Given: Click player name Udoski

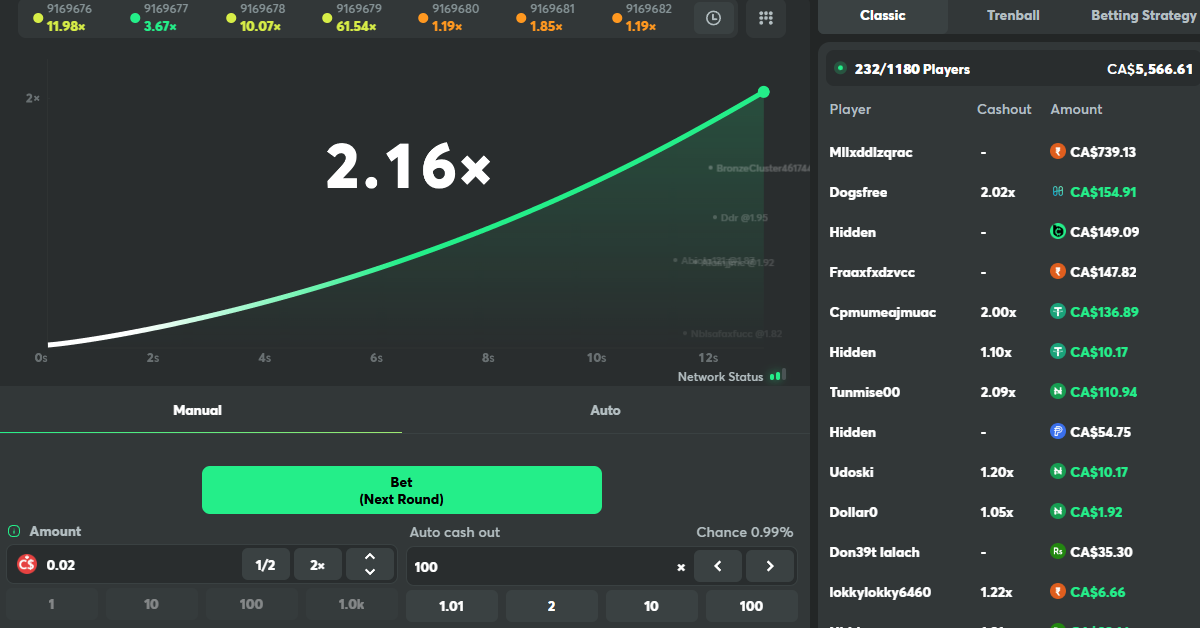Looking at the screenshot, I should [x=852, y=472].
